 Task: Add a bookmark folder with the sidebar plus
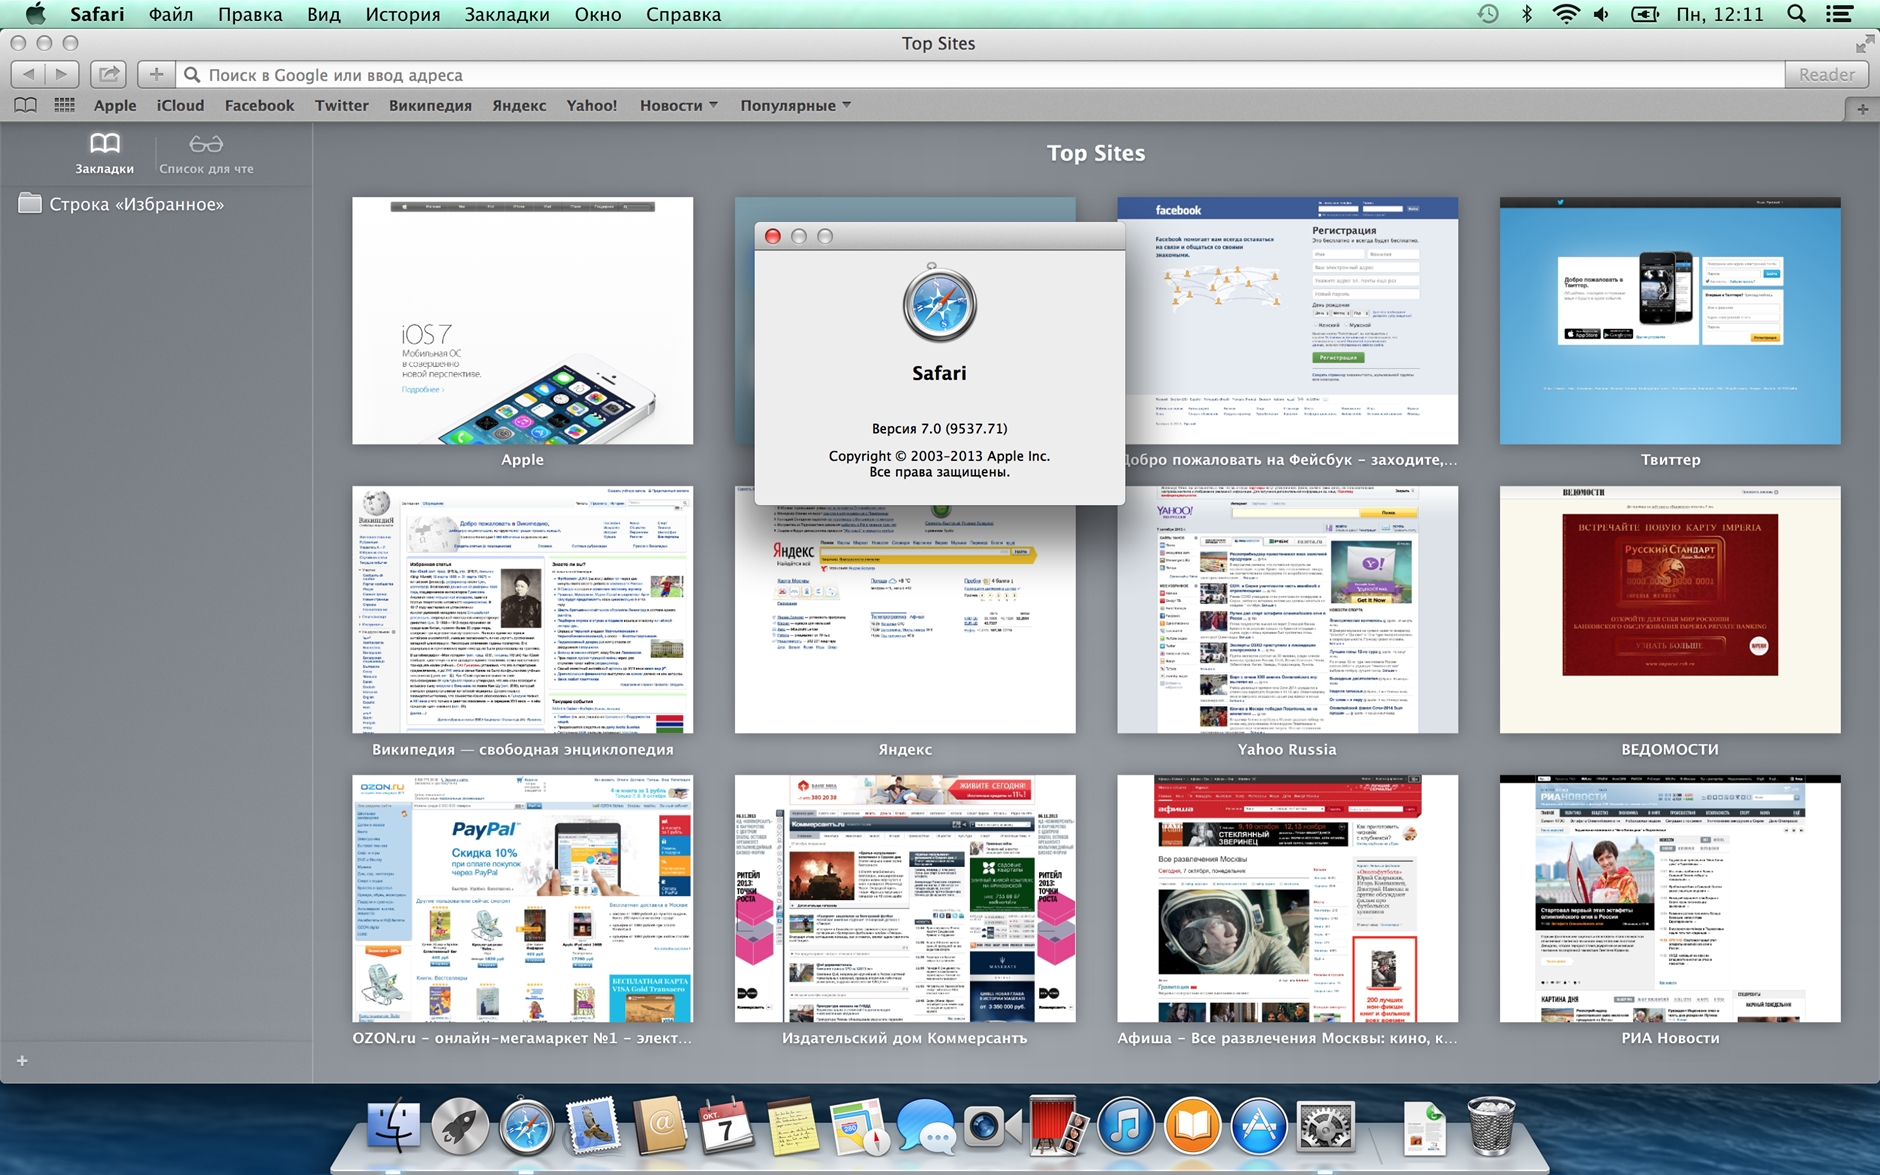[x=23, y=1060]
